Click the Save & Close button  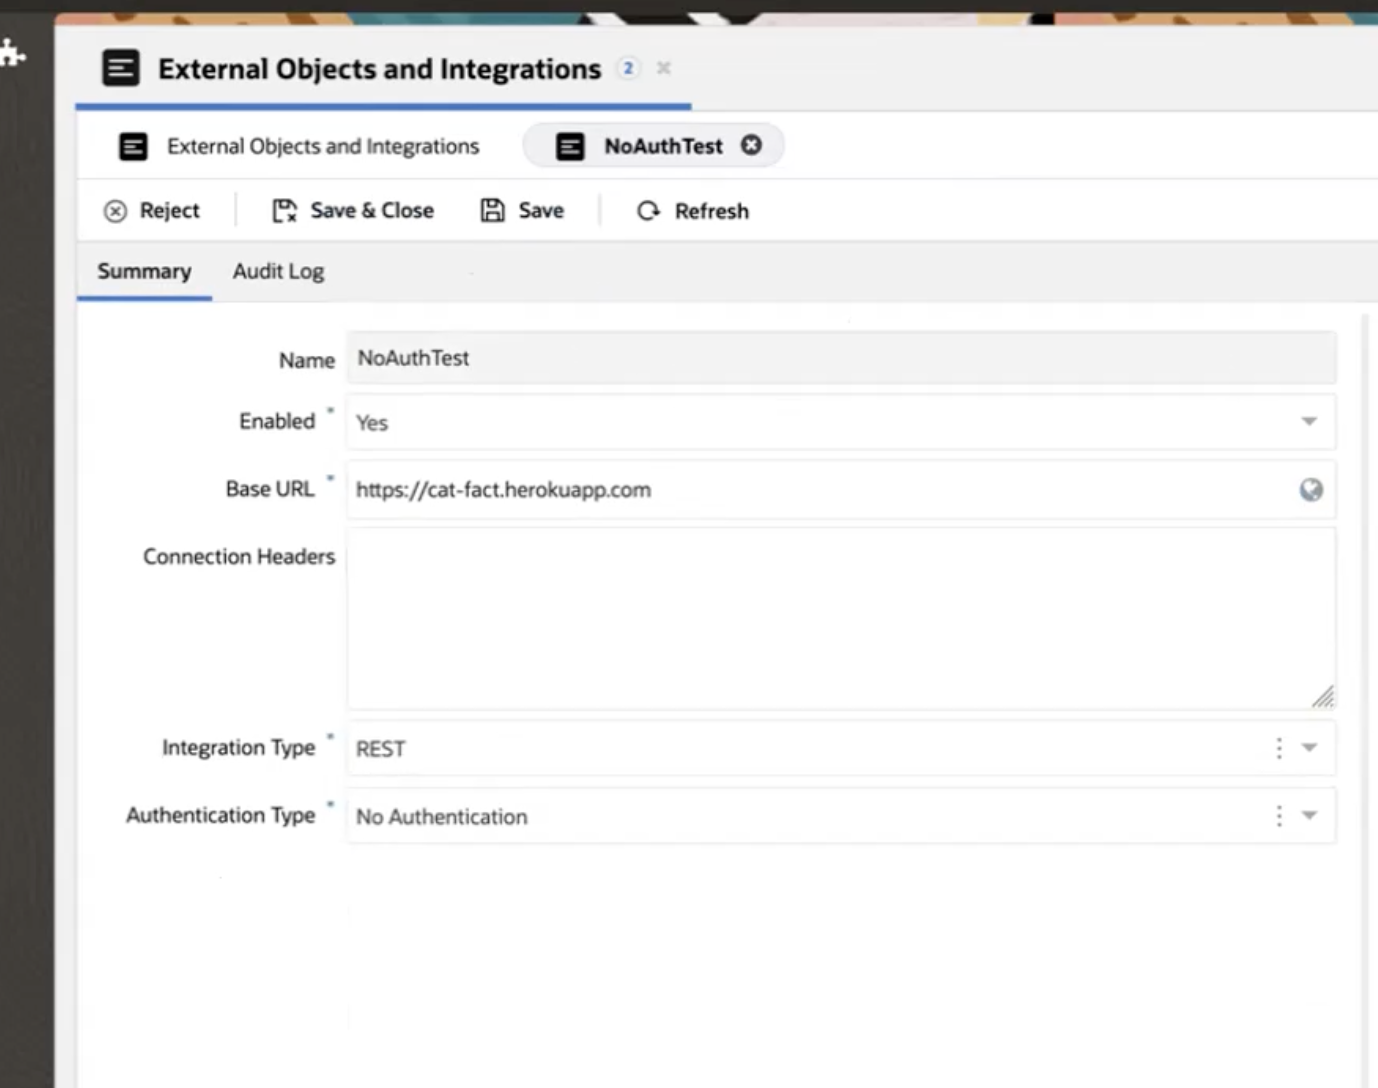(x=371, y=210)
